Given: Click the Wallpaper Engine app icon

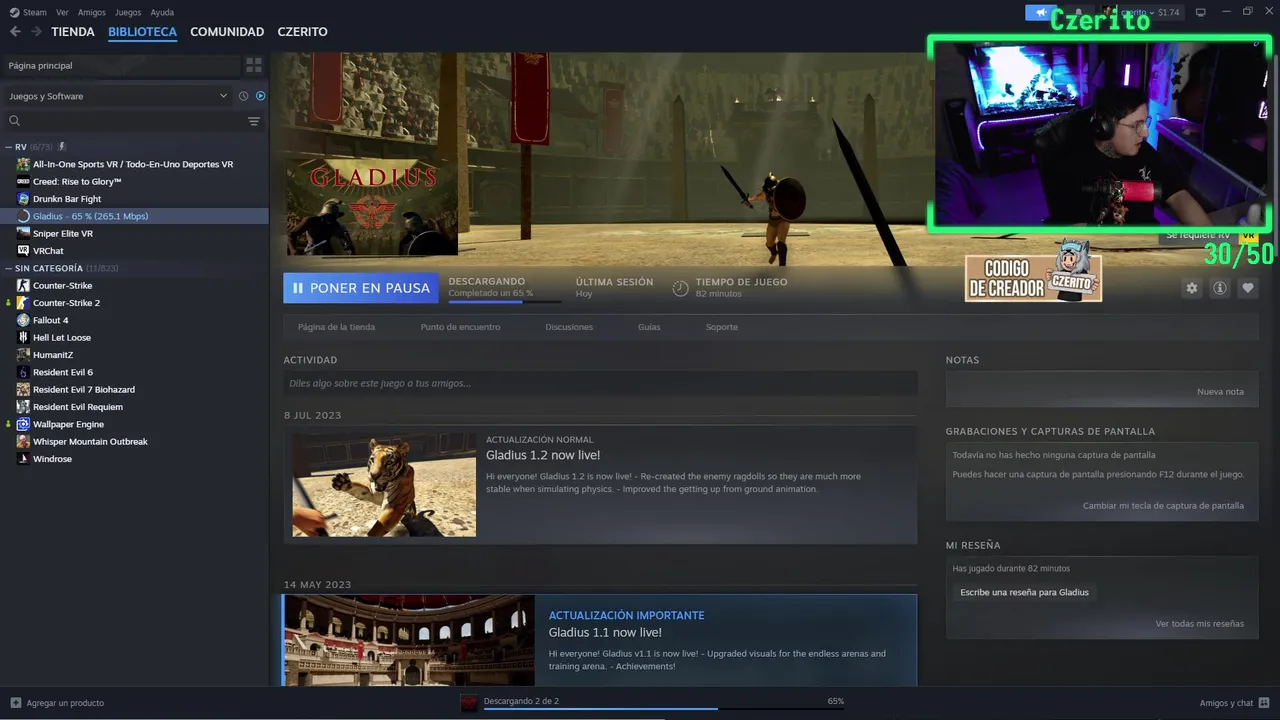Looking at the screenshot, I should pos(23,424).
